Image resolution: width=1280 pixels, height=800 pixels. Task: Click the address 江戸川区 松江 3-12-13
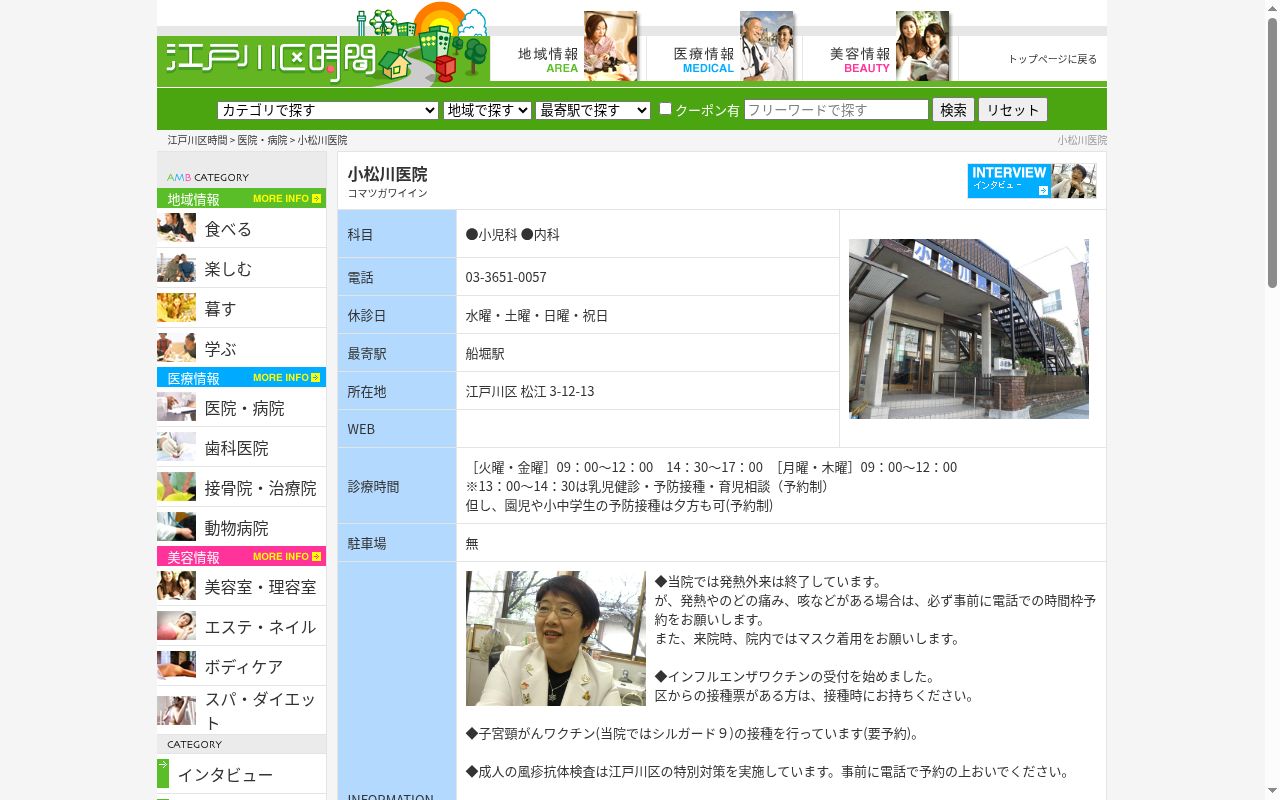tap(530, 391)
